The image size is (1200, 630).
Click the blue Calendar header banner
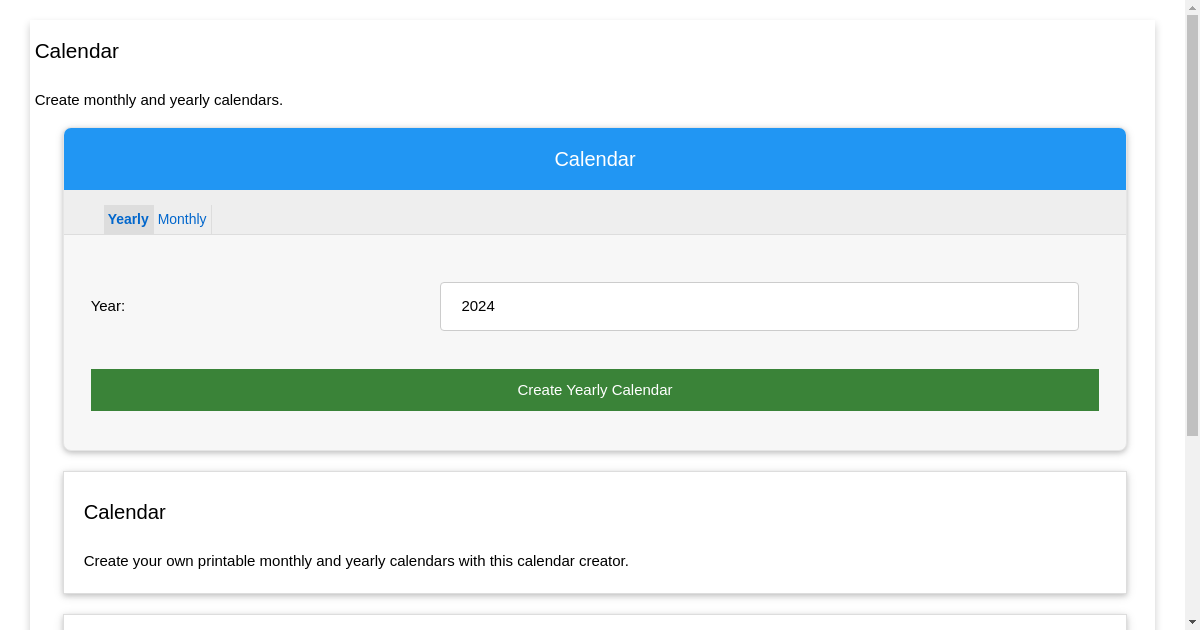[594, 159]
